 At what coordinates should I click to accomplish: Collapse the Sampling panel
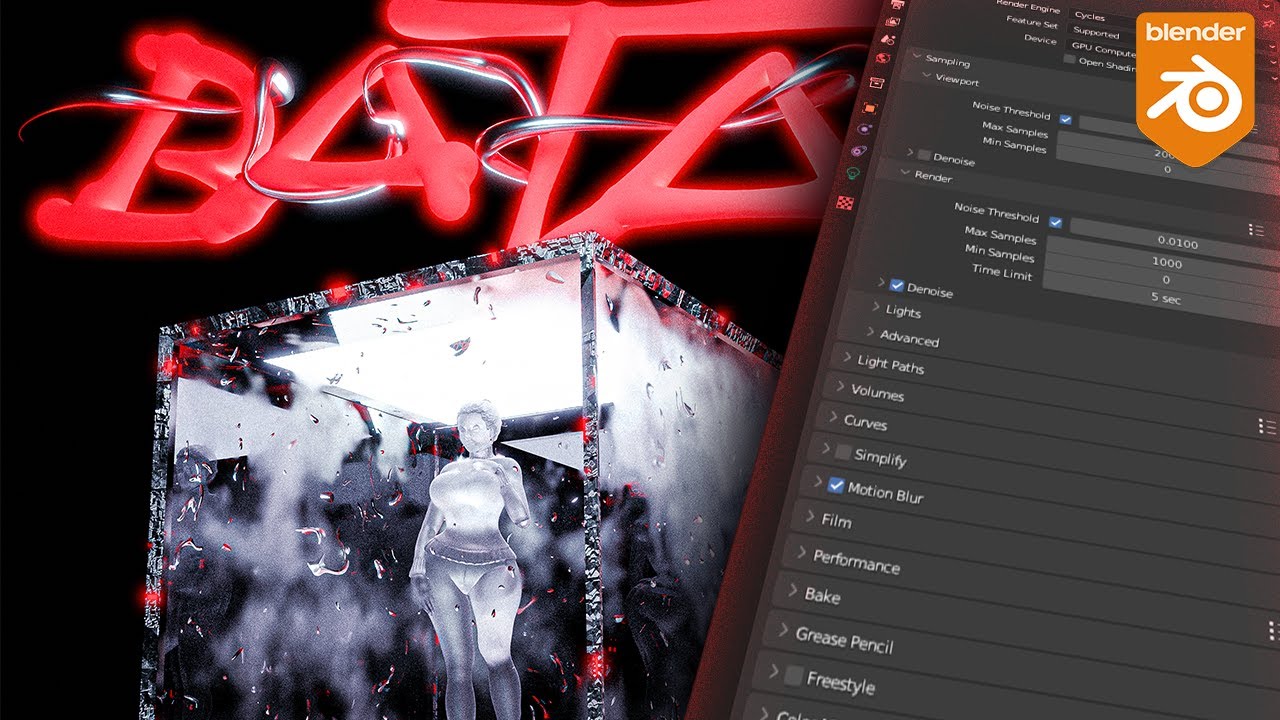pyautogui.click(x=916, y=56)
